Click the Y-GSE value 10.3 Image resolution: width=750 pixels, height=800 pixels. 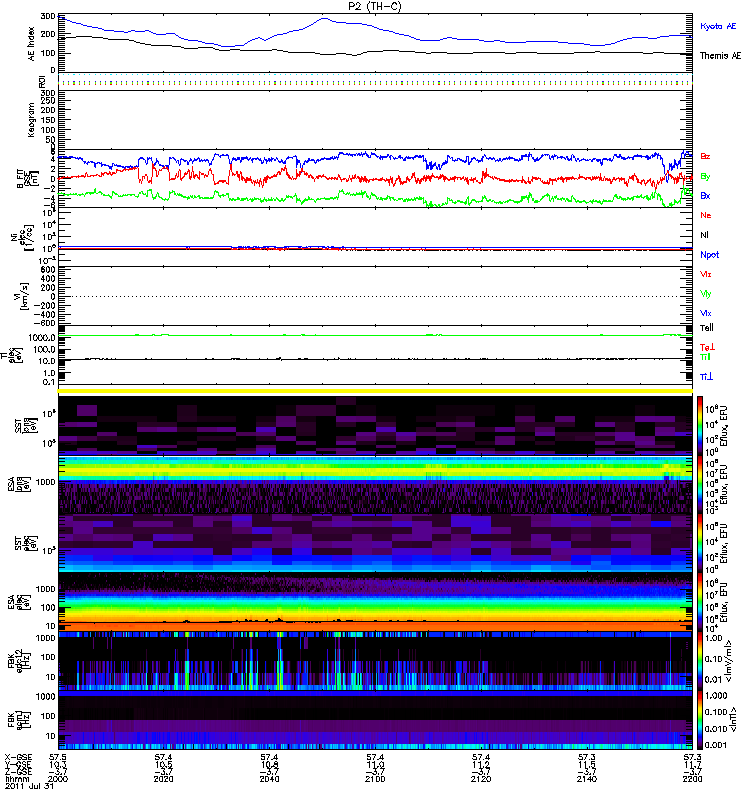point(58,765)
